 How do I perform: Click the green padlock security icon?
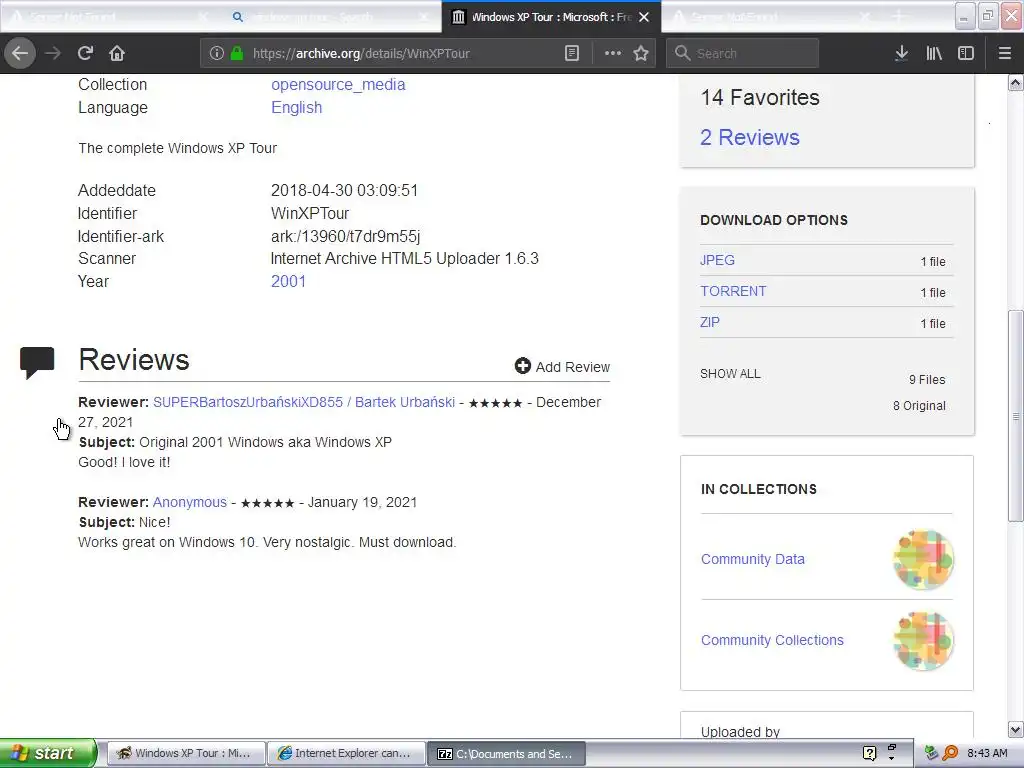[237, 53]
